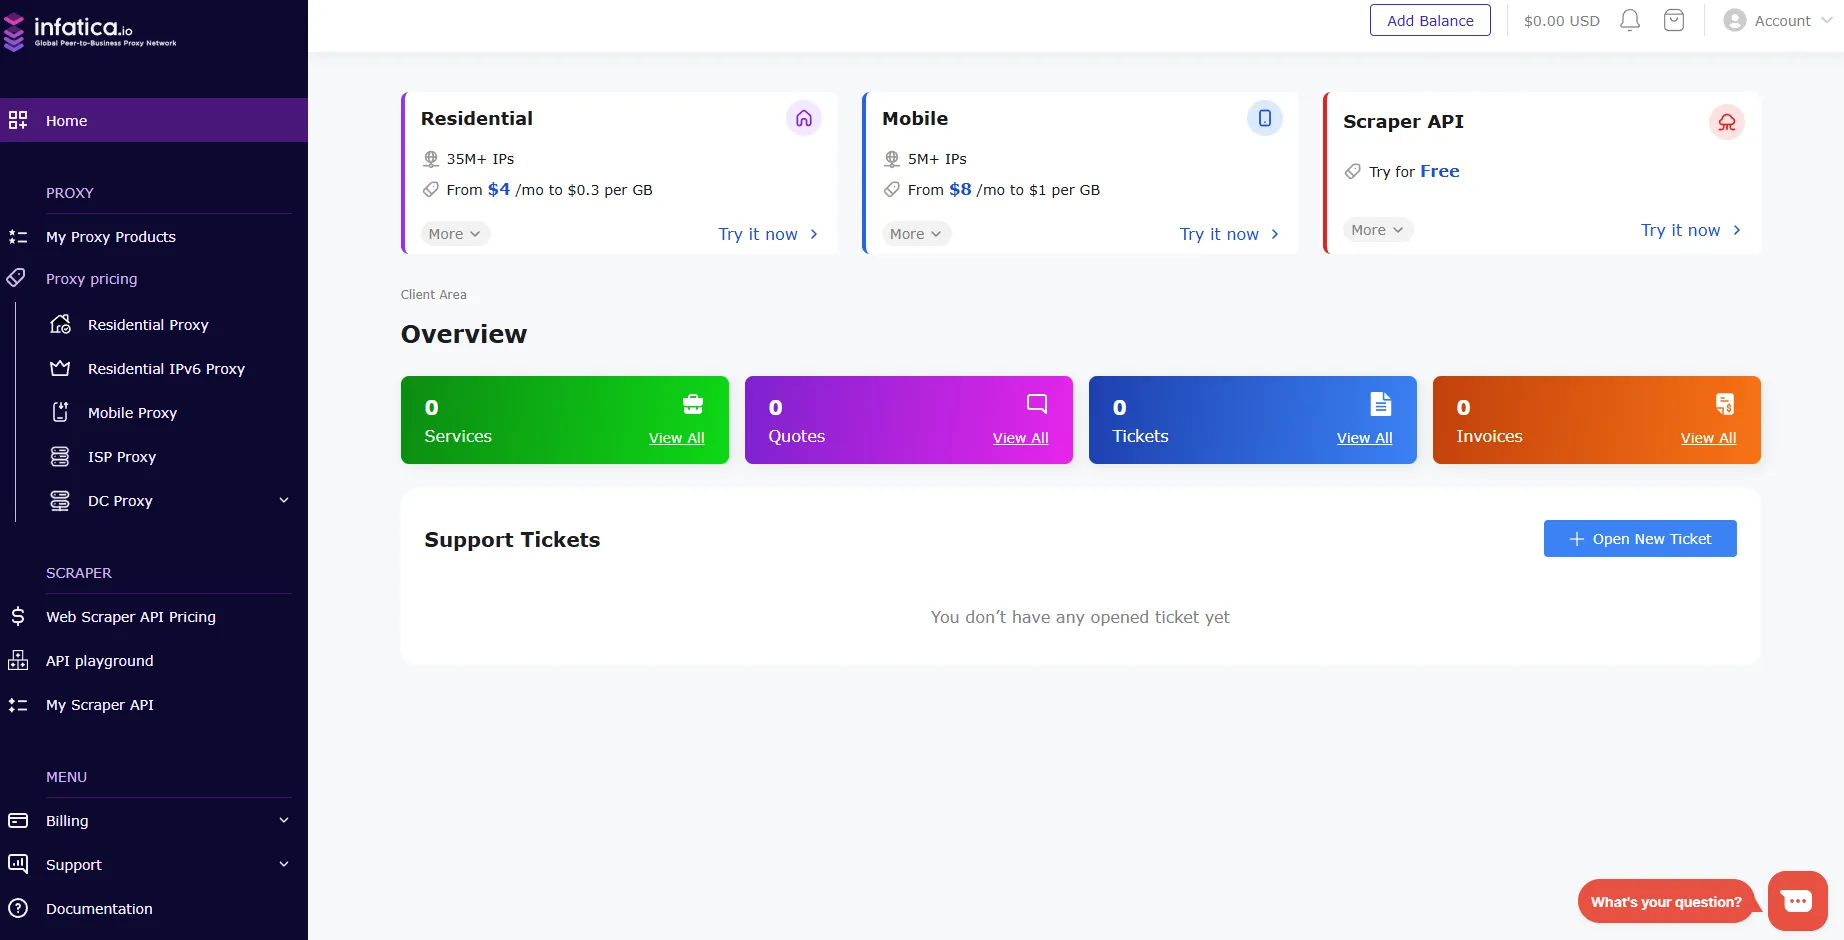Select Home in the sidebar
1844x940 pixels.
tap(67, 121)
